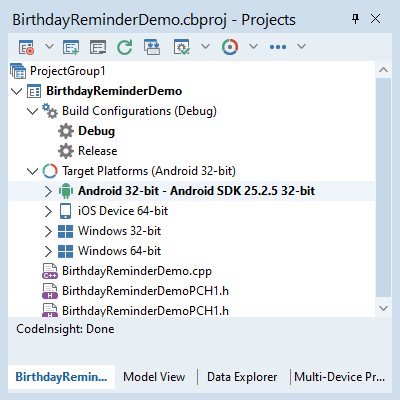
Task: Click the H icon of first BirthdayReminderDemoPCH1.h
Action: point(50,291)
